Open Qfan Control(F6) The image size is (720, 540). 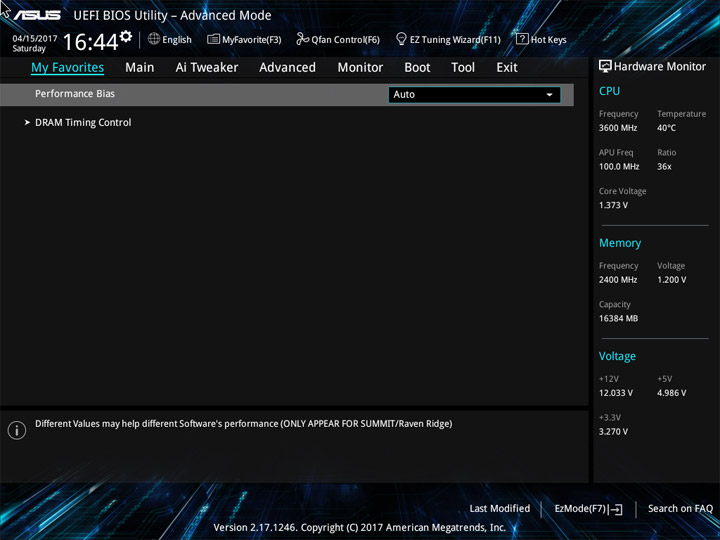pyautogui.click(x=338, y=39)
